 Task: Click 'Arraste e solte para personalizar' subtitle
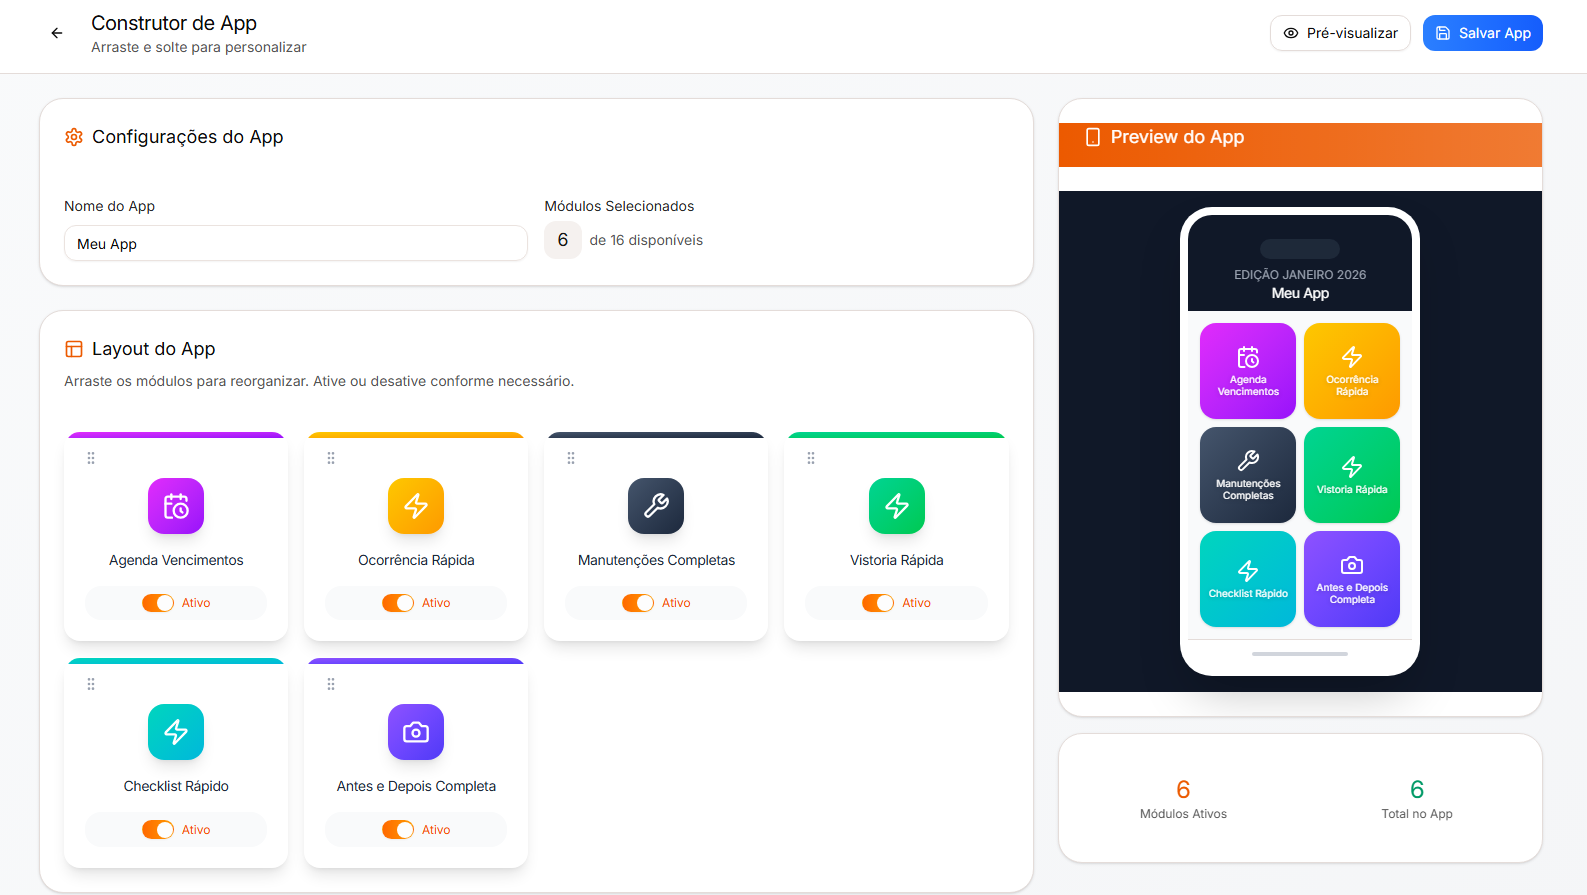[x=199, y=47]
